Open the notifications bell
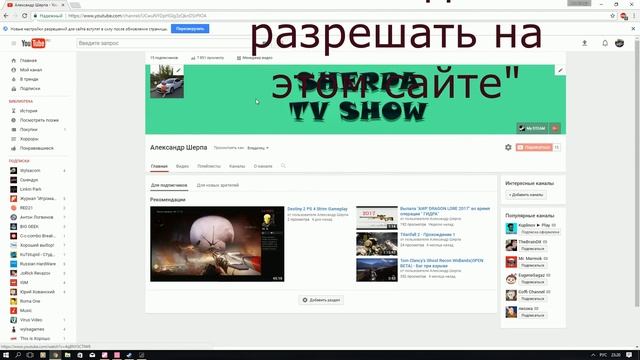The image size is (640, 360). tap(605, 43)
